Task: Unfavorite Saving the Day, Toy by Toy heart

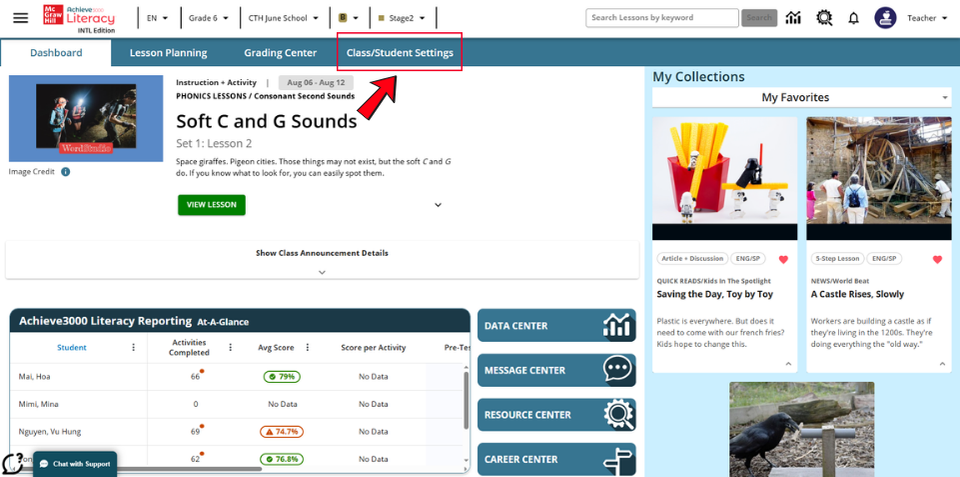Action: (x=783, y=259)
